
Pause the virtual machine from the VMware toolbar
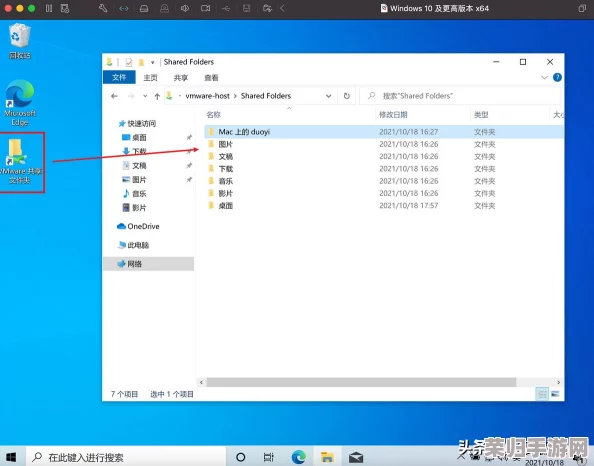pyautogui.click(x=49, y=8)
